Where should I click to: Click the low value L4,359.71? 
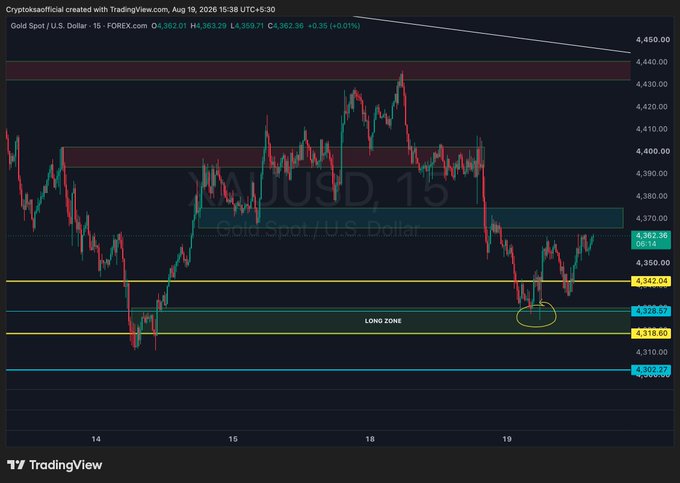point(247,26)
